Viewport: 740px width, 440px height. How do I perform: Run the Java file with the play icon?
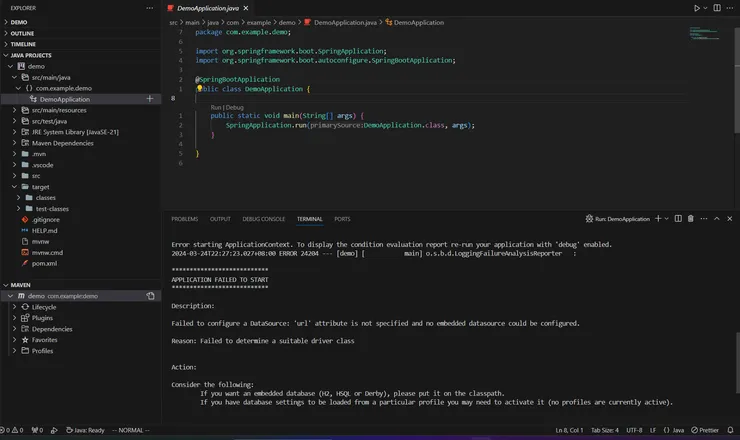point(697,8)
